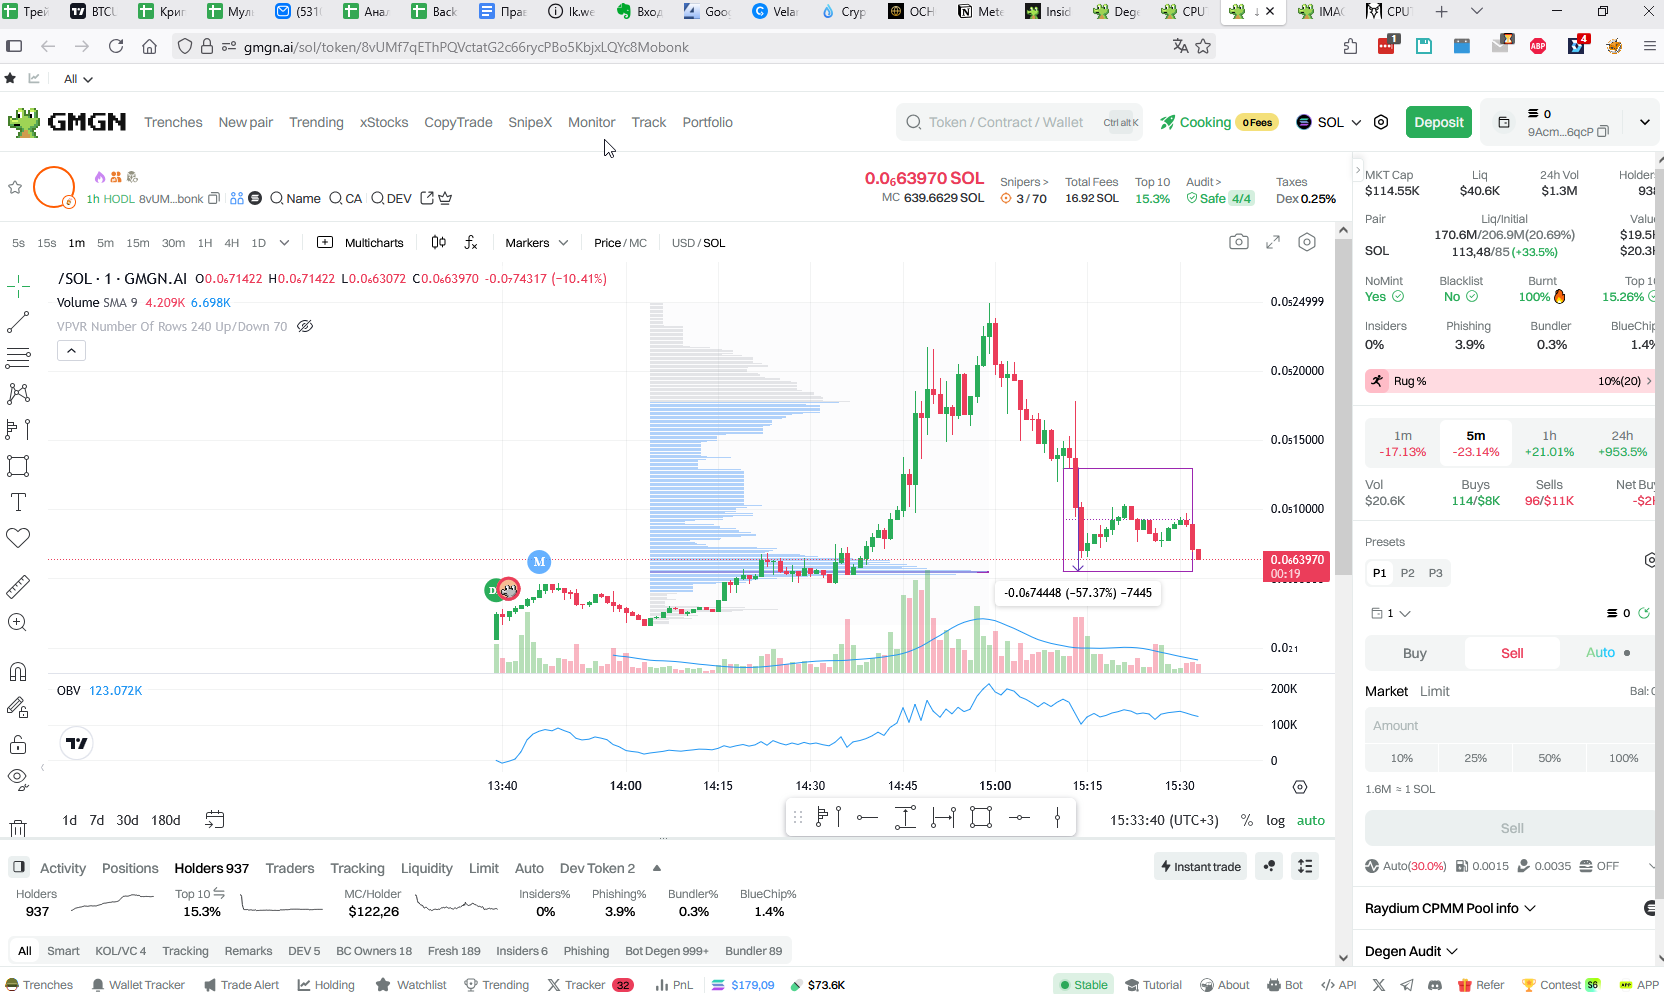The height and width of the screenshot is (994, 1664).
Task: Open the go-to-date calendar icon
Action: click(215, 819)
